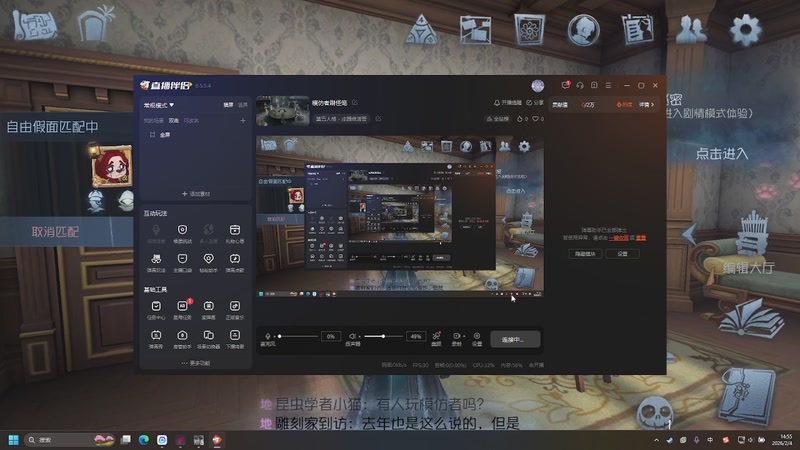Screen dimensions: 800x450
Task: Open the 弹幕玩法 glasses icon
Action: tap(156, 259)
